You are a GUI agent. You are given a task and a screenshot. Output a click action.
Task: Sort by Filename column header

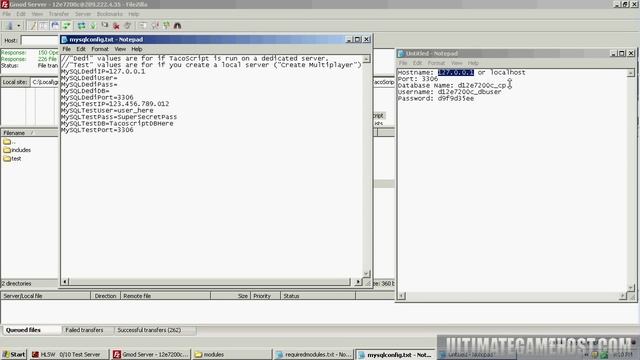click(29, 133)
